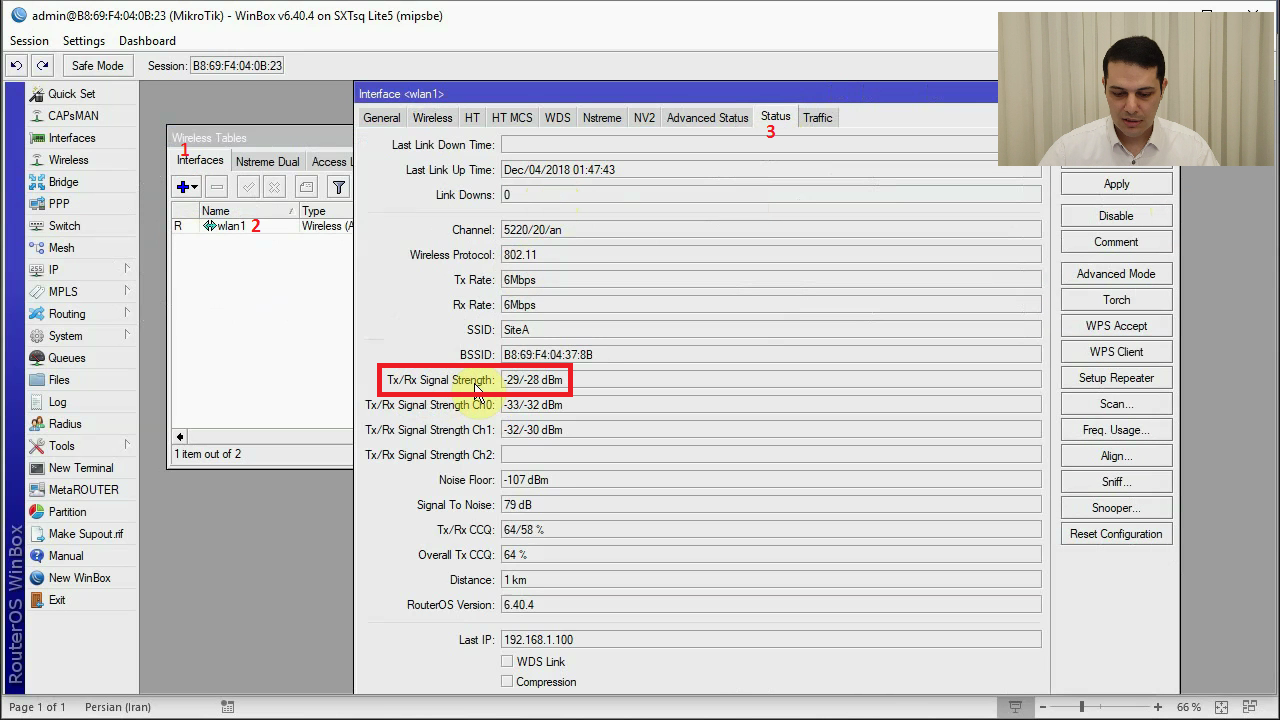1280x720 pixels.
Task: Open the Mesh sidebar entry
Action: coord(61,248)
